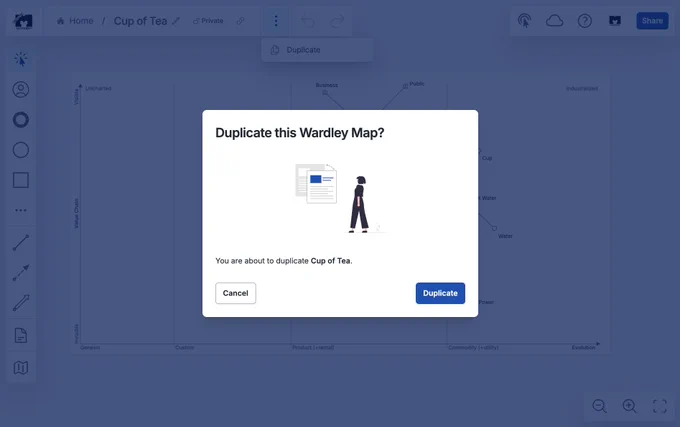Click the Uncharted label on map
The image size is (680, 427).
98,88
